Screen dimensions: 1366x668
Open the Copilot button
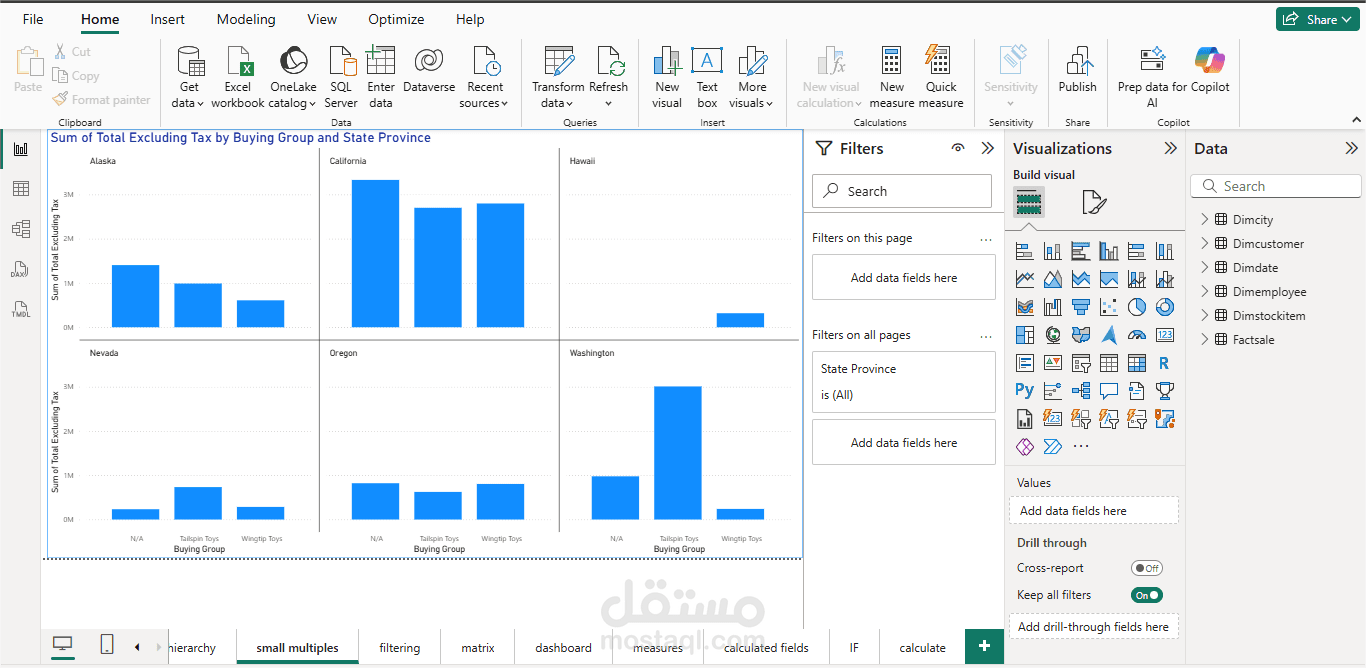[x=1210, y=69]
